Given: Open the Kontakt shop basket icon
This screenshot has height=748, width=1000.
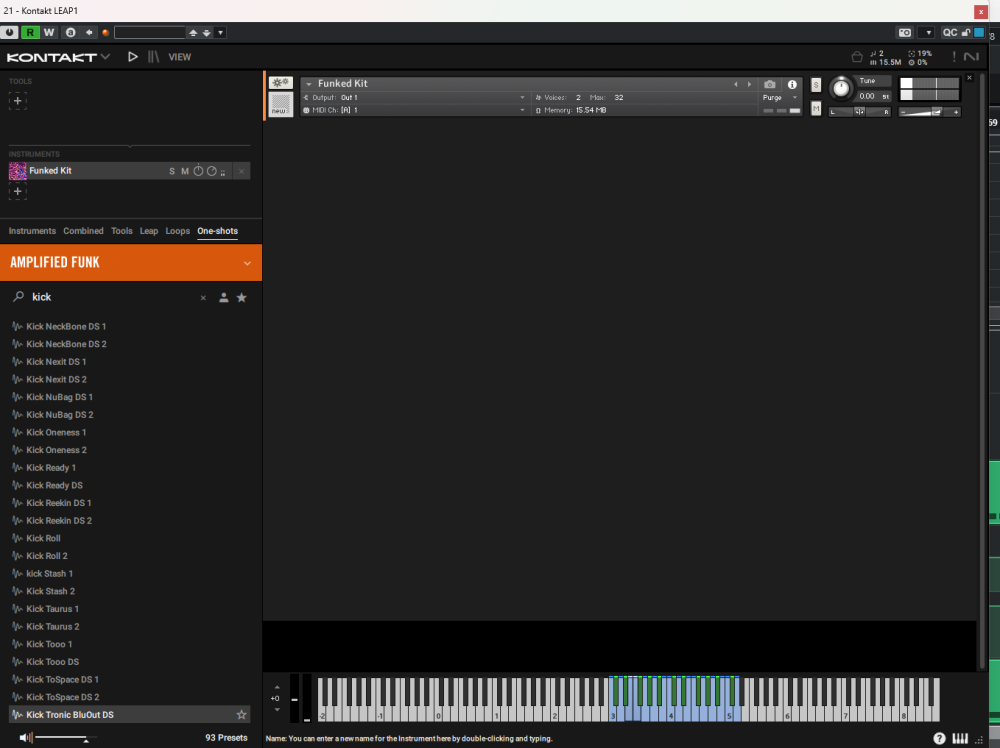Looking at the screenshot, I should (x=857, y=57).
